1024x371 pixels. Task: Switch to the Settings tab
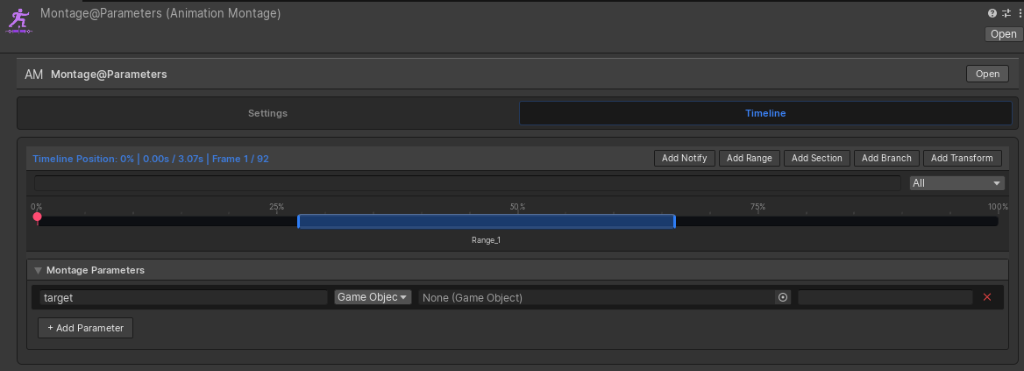[268, 113]
